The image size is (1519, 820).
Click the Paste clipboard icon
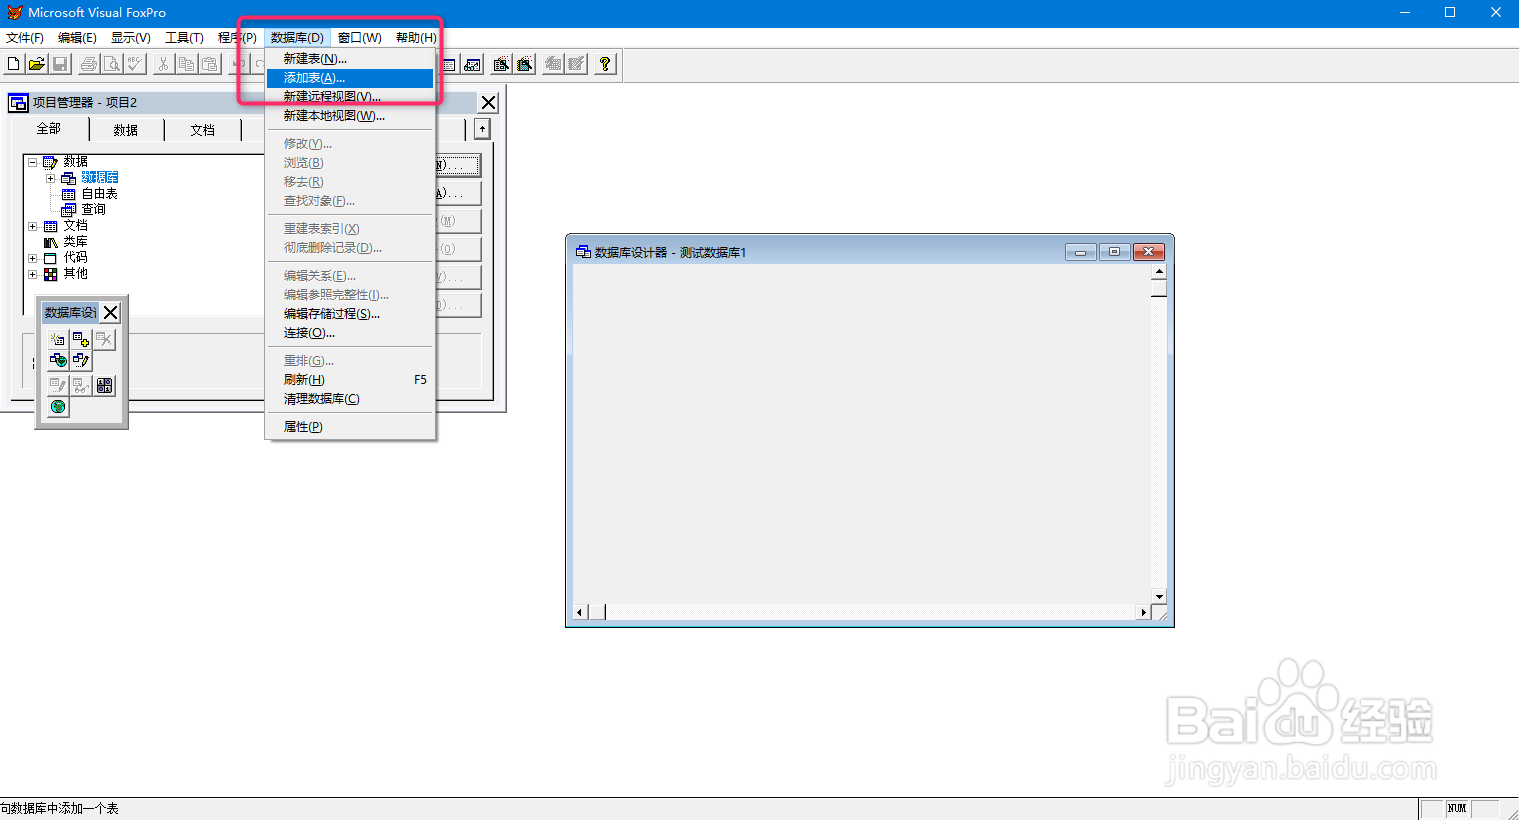(x=209, y=64)
